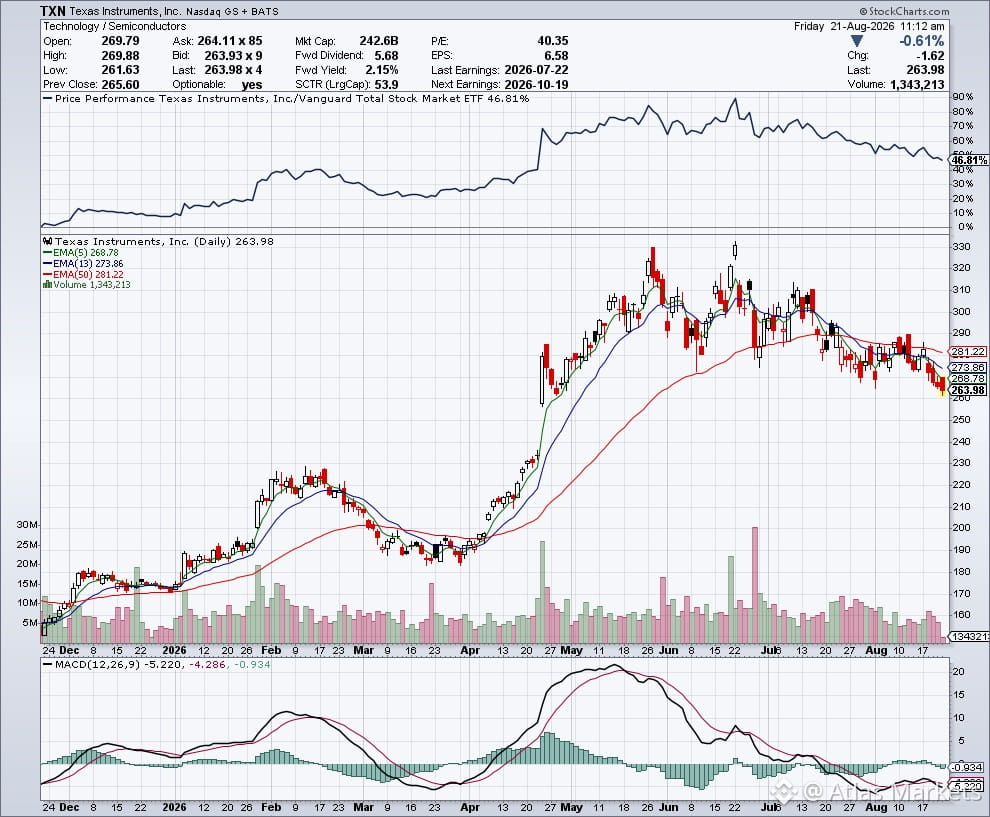Viewport: 990px width, 817px height.
Task: Click the Ask value 264.11 x 85
Action: (x=230, y=41)
